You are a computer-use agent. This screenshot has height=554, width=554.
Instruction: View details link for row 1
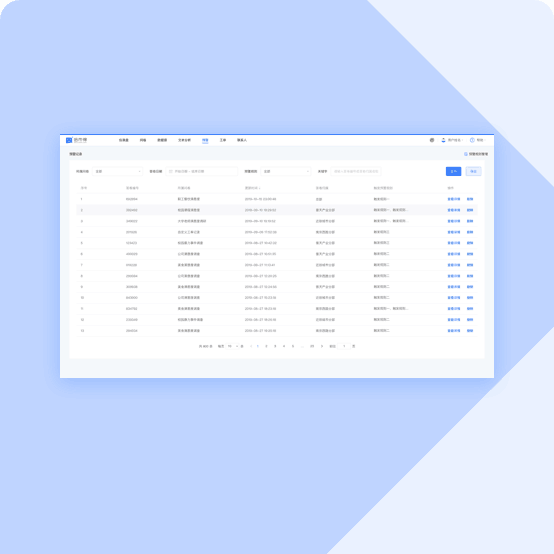[454, 199]
